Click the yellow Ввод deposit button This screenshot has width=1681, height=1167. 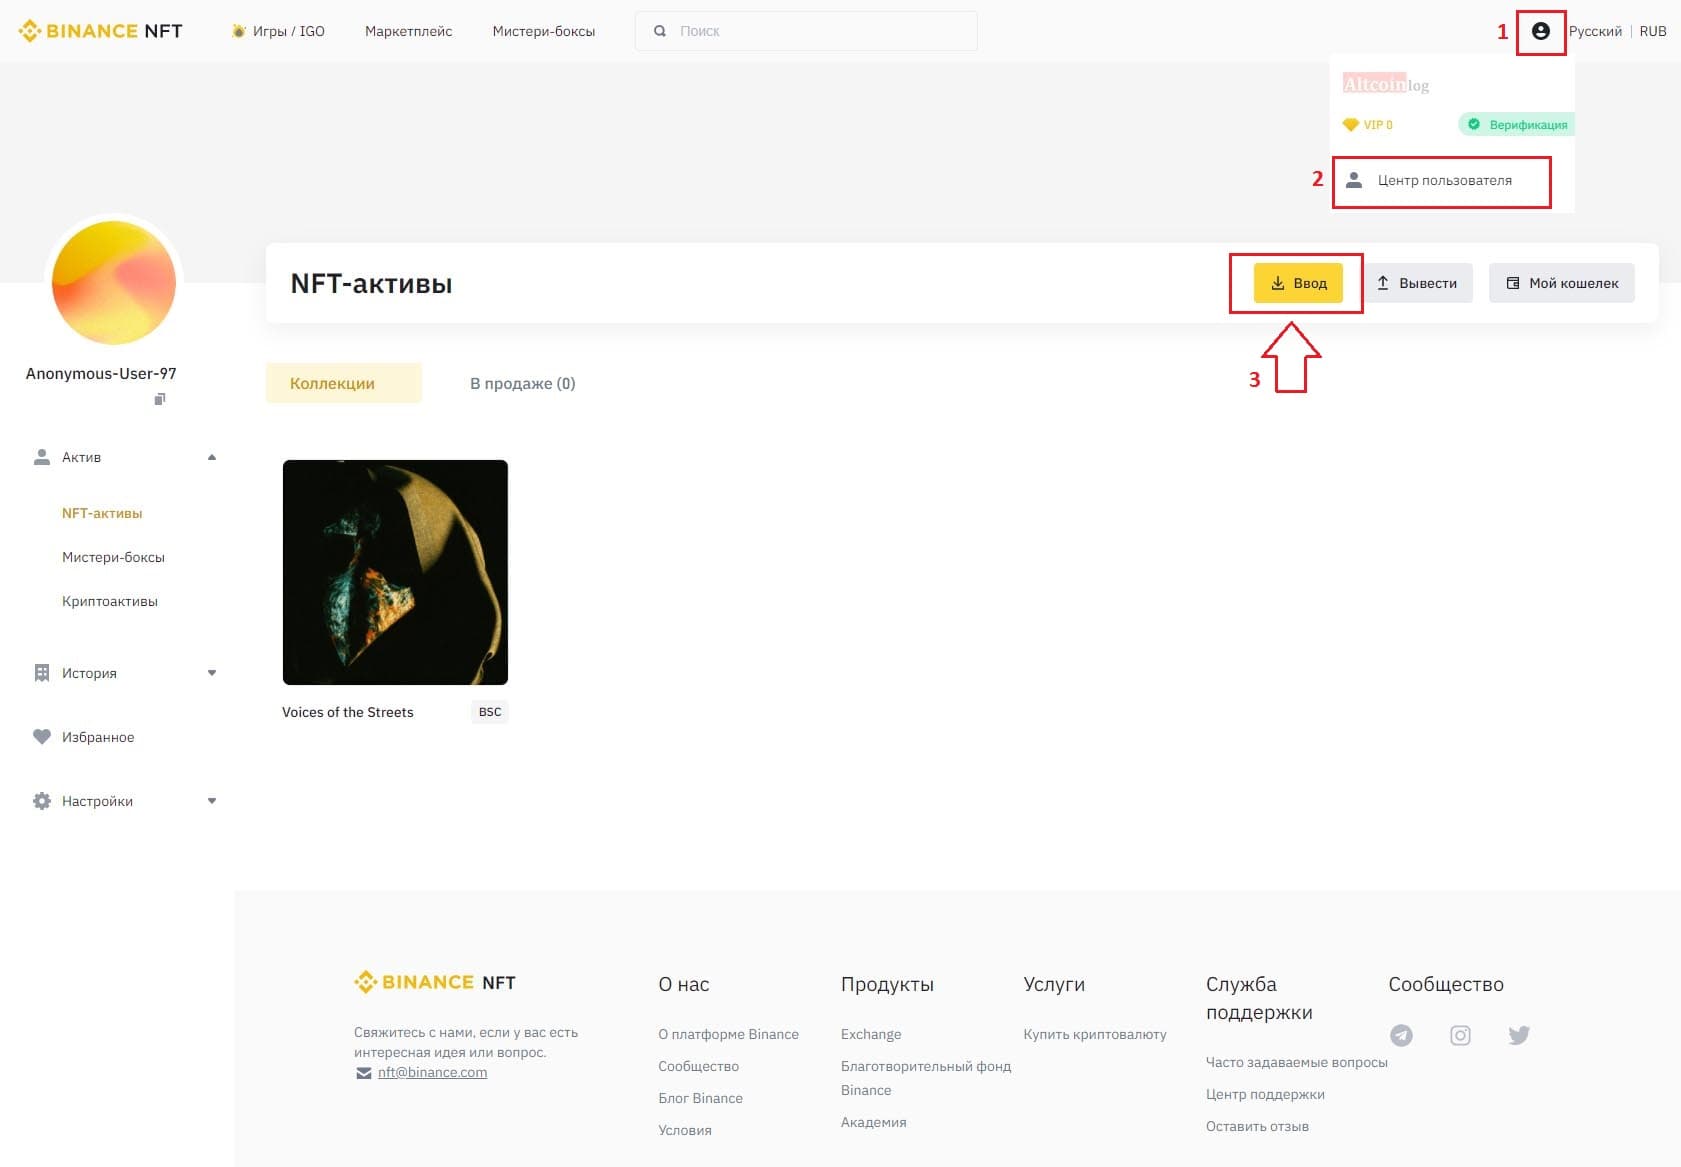1298,283
